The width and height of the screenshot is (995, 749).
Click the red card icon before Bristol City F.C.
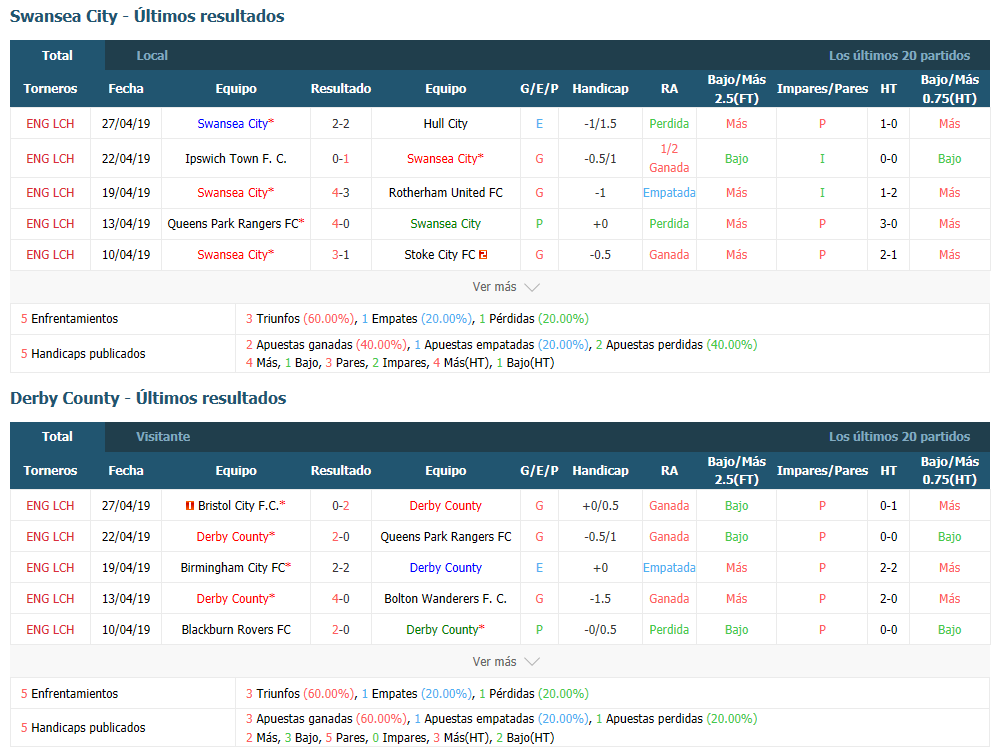[189, 506]
